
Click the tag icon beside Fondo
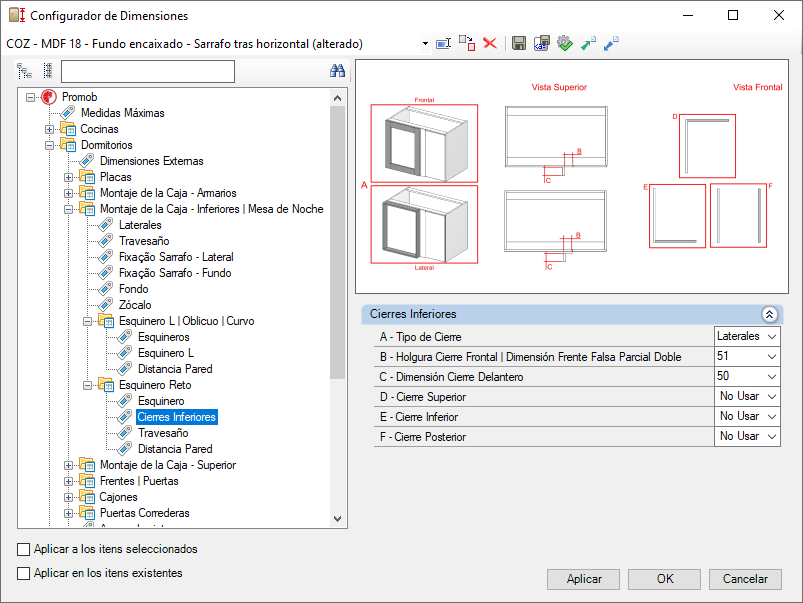[105, 289]
